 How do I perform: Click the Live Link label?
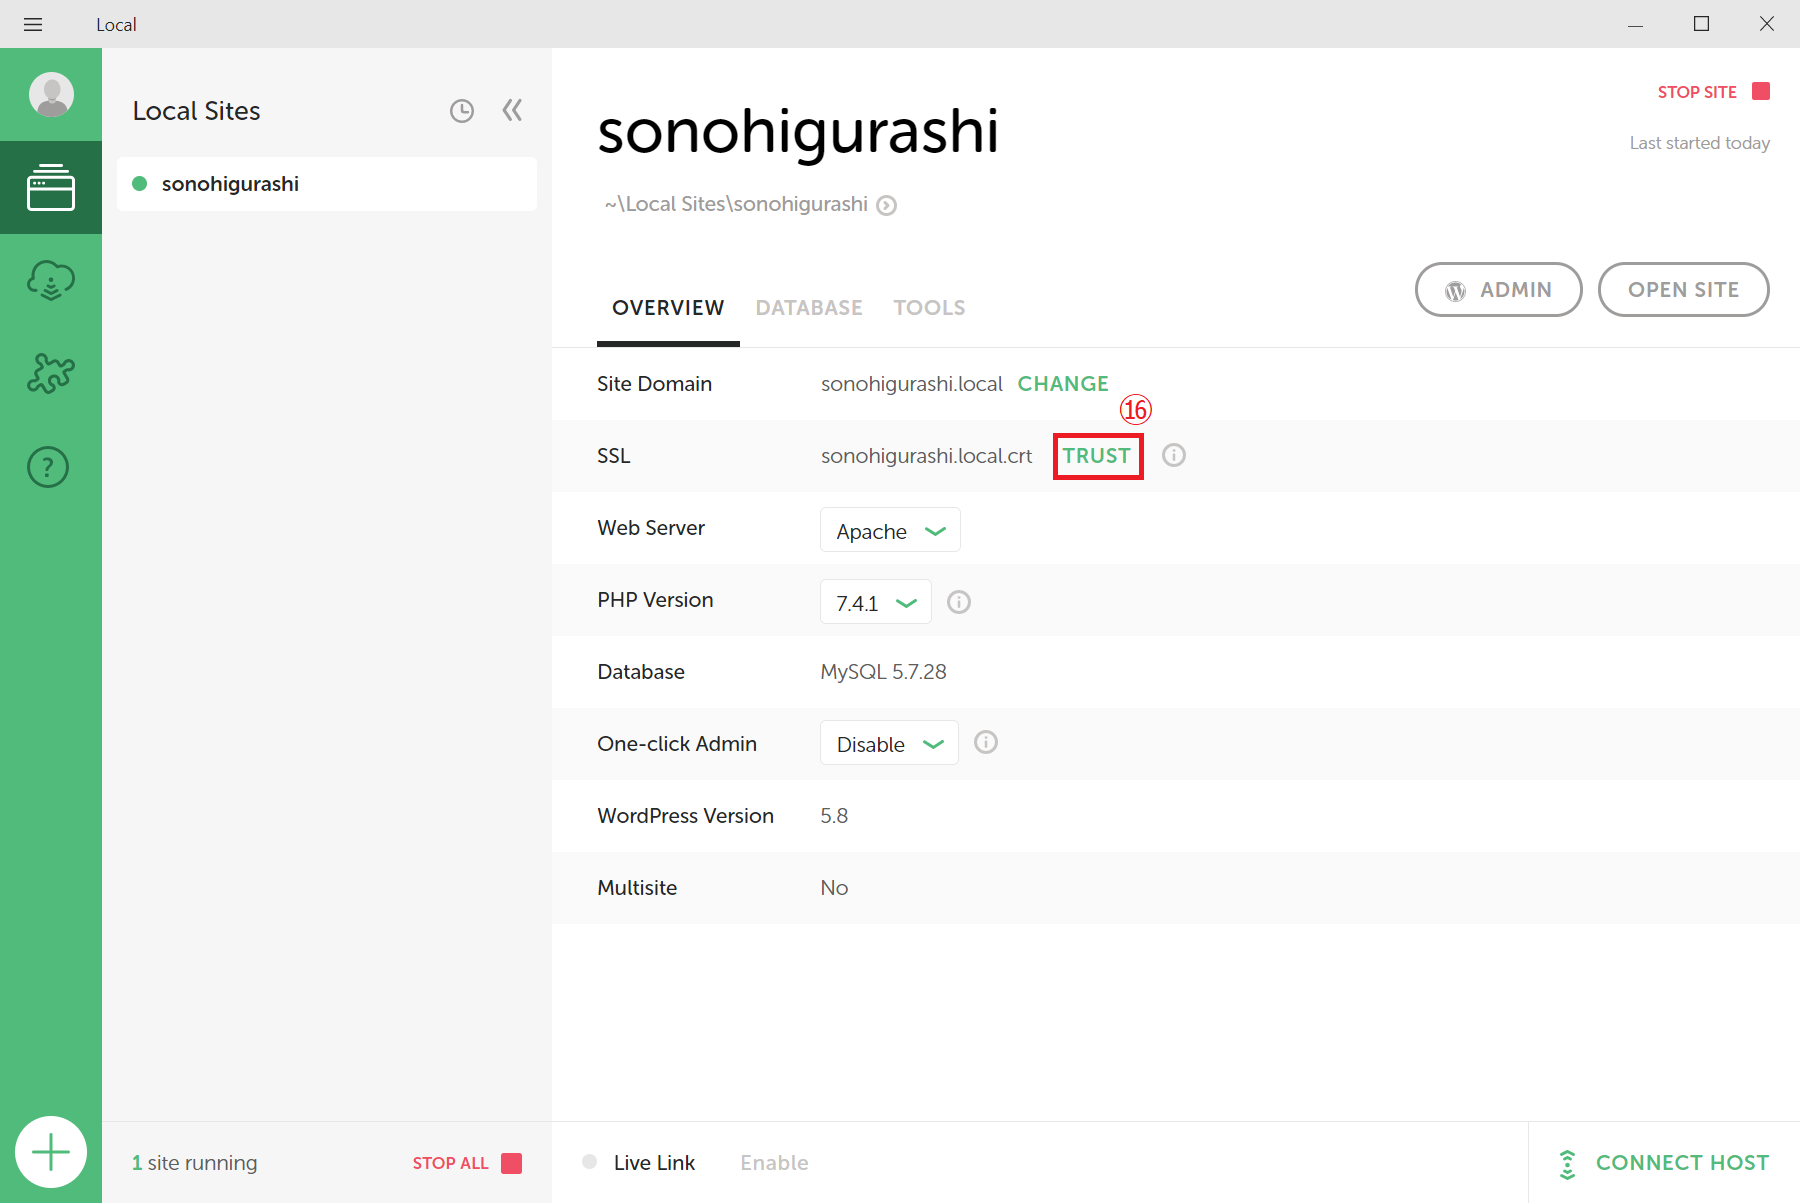654,1163
